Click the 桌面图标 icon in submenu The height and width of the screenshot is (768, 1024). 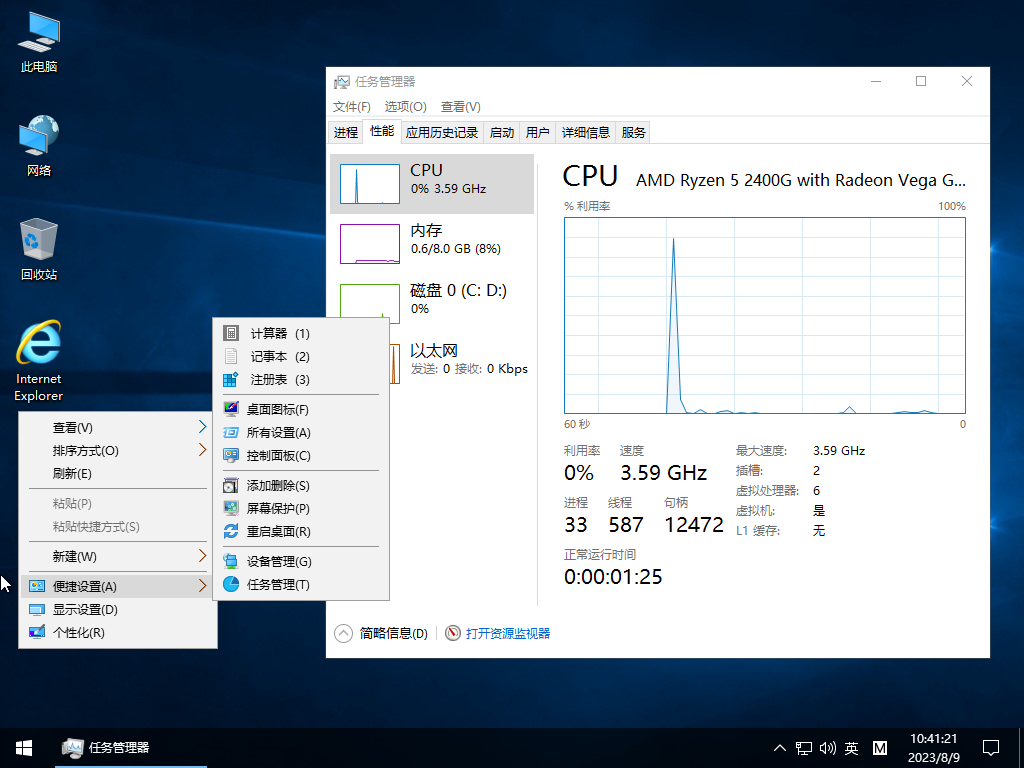click(231, 409)
